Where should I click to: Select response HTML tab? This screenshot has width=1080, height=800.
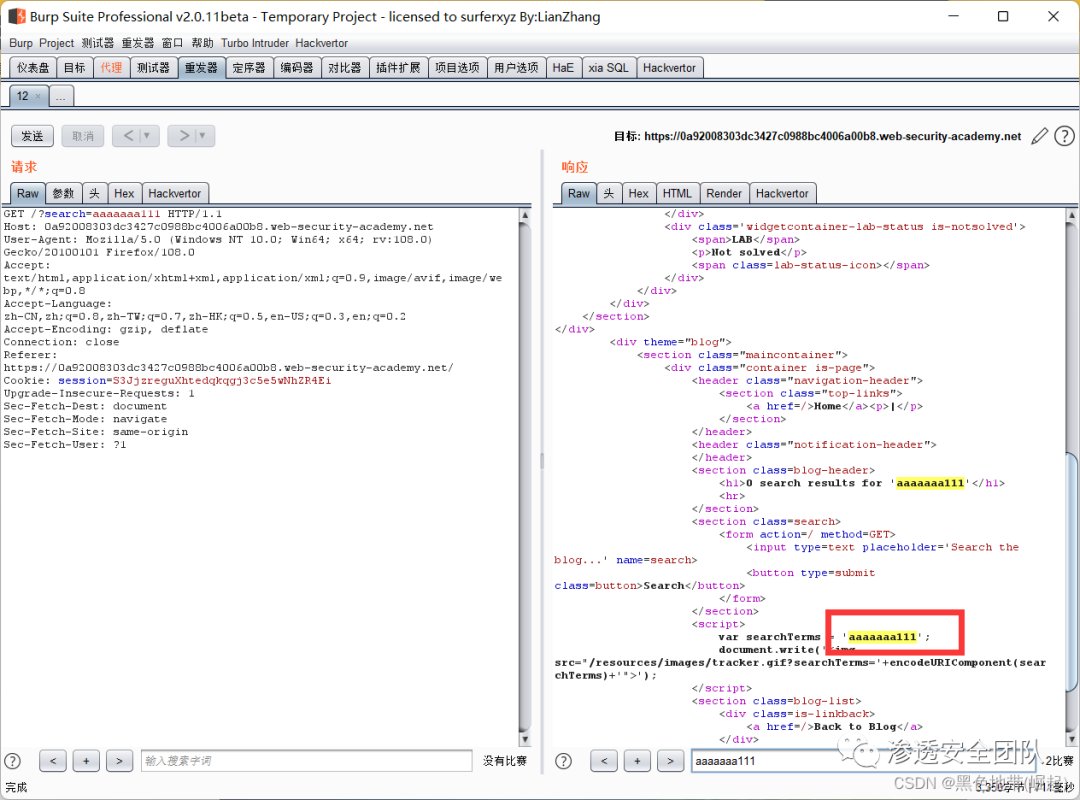pos(677,194)
